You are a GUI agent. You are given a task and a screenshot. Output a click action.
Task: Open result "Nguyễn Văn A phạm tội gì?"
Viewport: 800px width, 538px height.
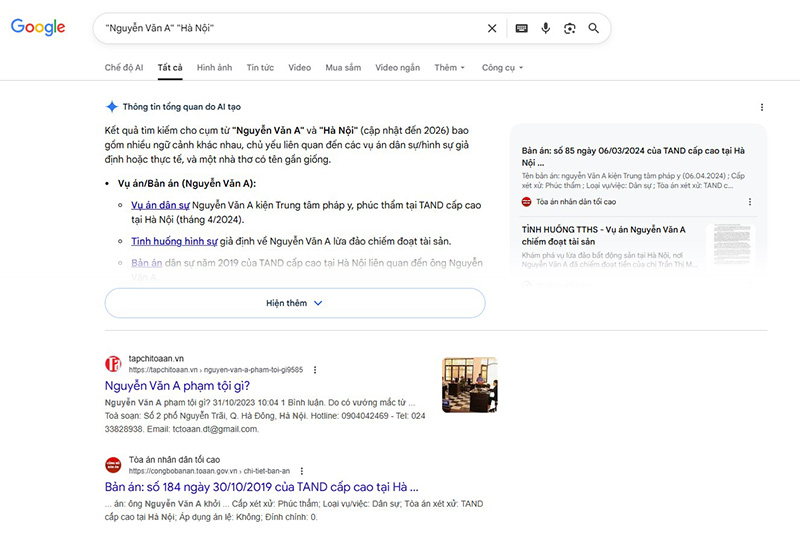pyautogui.click(x=177, y=386)
